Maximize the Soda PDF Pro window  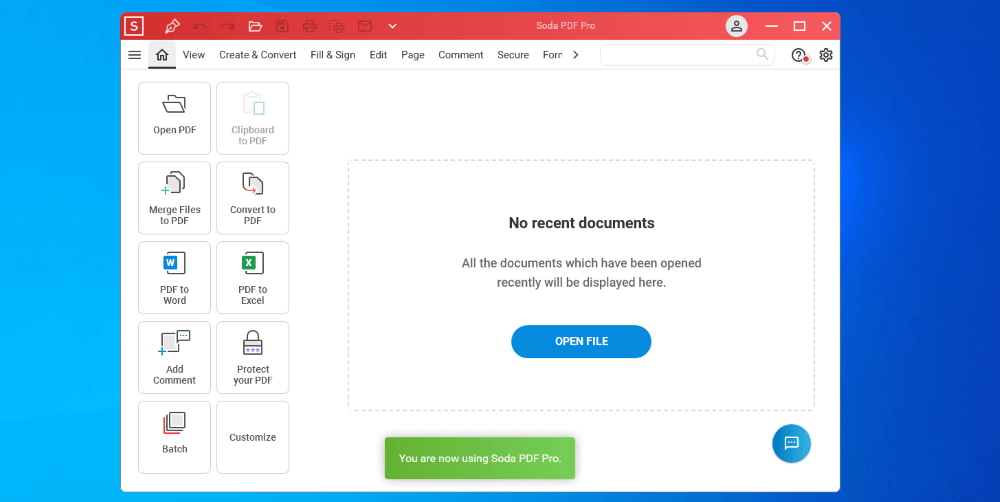pos(799,26)
